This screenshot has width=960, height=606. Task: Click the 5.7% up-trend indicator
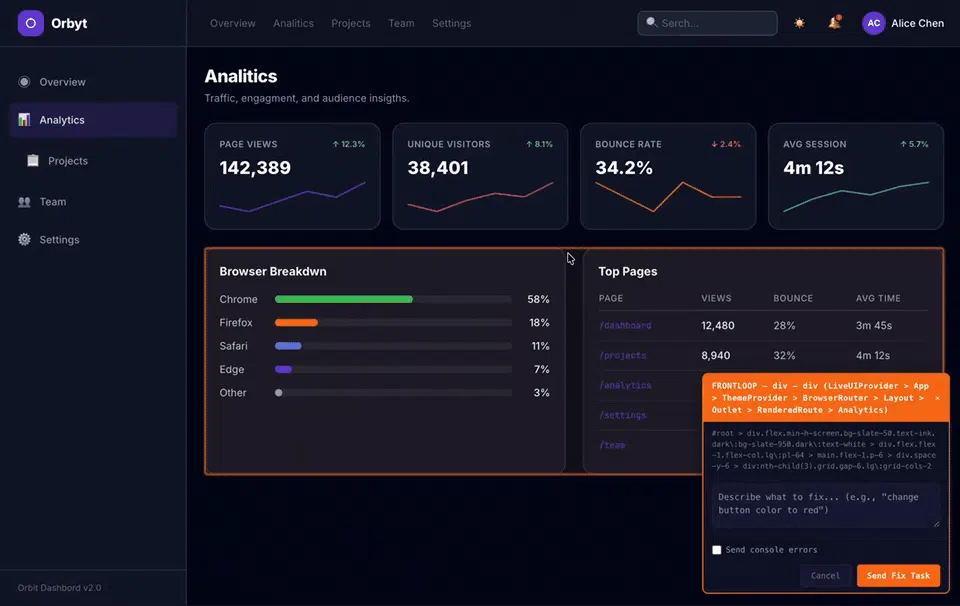coord(914,144)
